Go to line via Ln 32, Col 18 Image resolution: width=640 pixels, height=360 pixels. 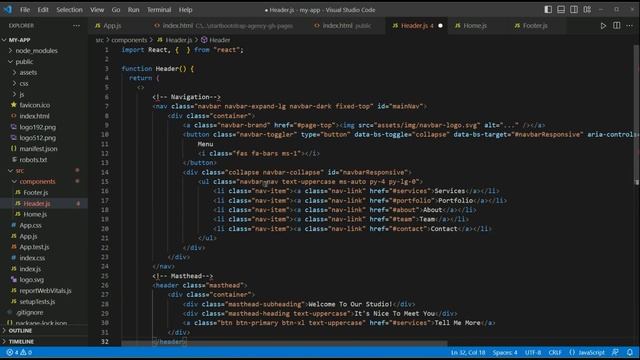(468, 352)
